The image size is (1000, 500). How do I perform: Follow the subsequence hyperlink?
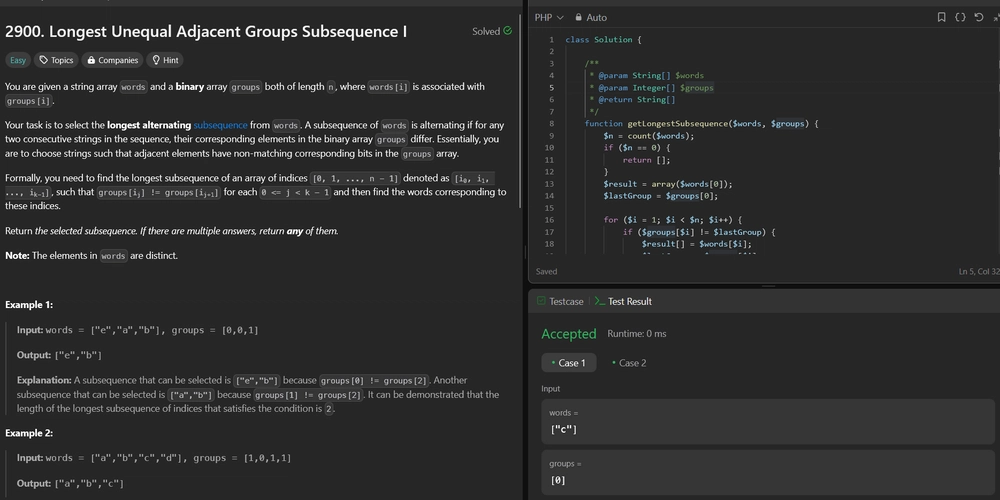pos(220,125)
